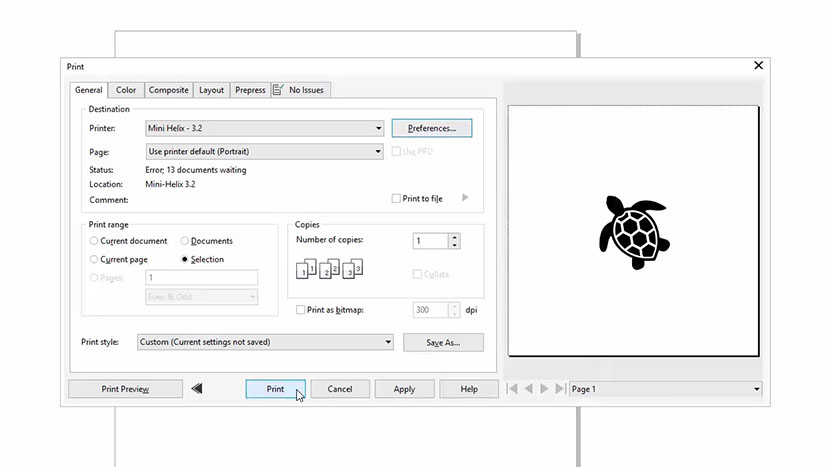Choose the Current page print range
This screenshot has width=830, height=467.
[x=94, y=259]
